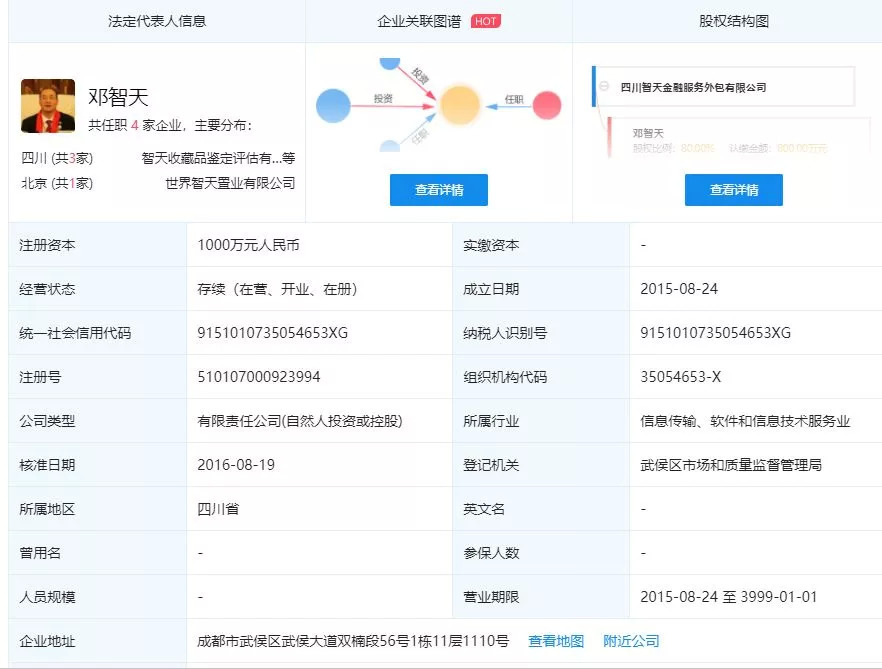
Task: Click the 法定代表人信息 header
Action: click(x=157, y=21)
